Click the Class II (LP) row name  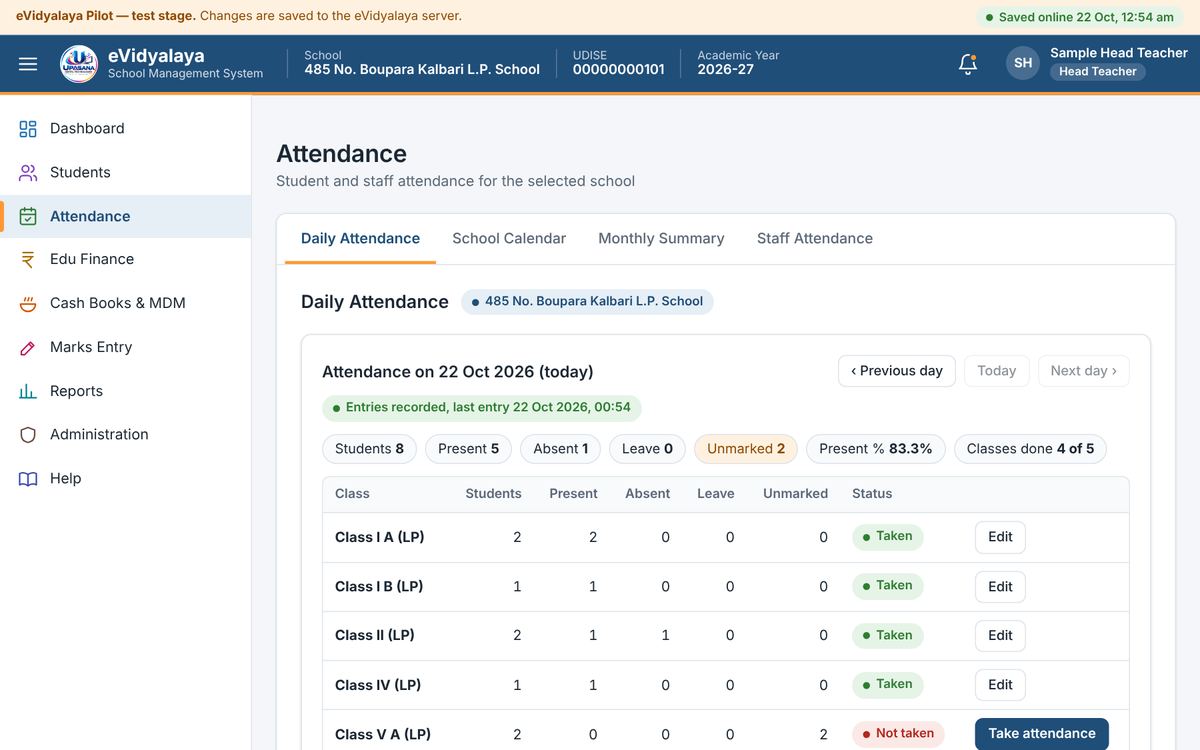[x=375, y=635]
